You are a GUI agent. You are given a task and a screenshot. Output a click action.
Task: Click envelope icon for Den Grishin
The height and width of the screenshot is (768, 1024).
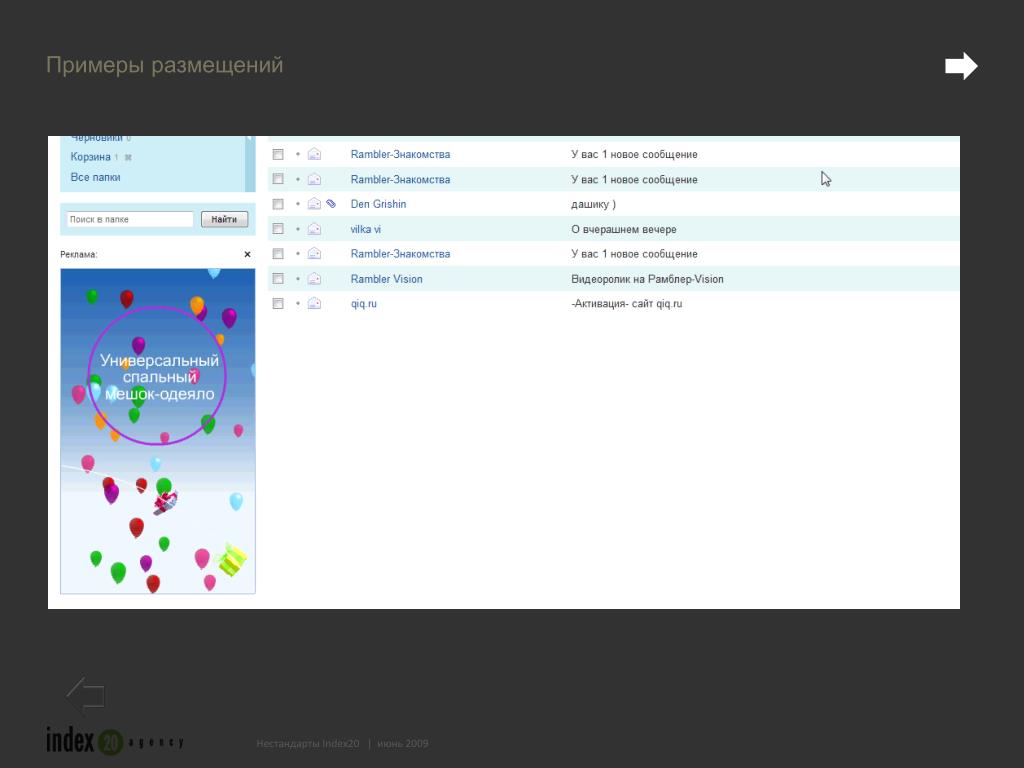click(314, 204)
